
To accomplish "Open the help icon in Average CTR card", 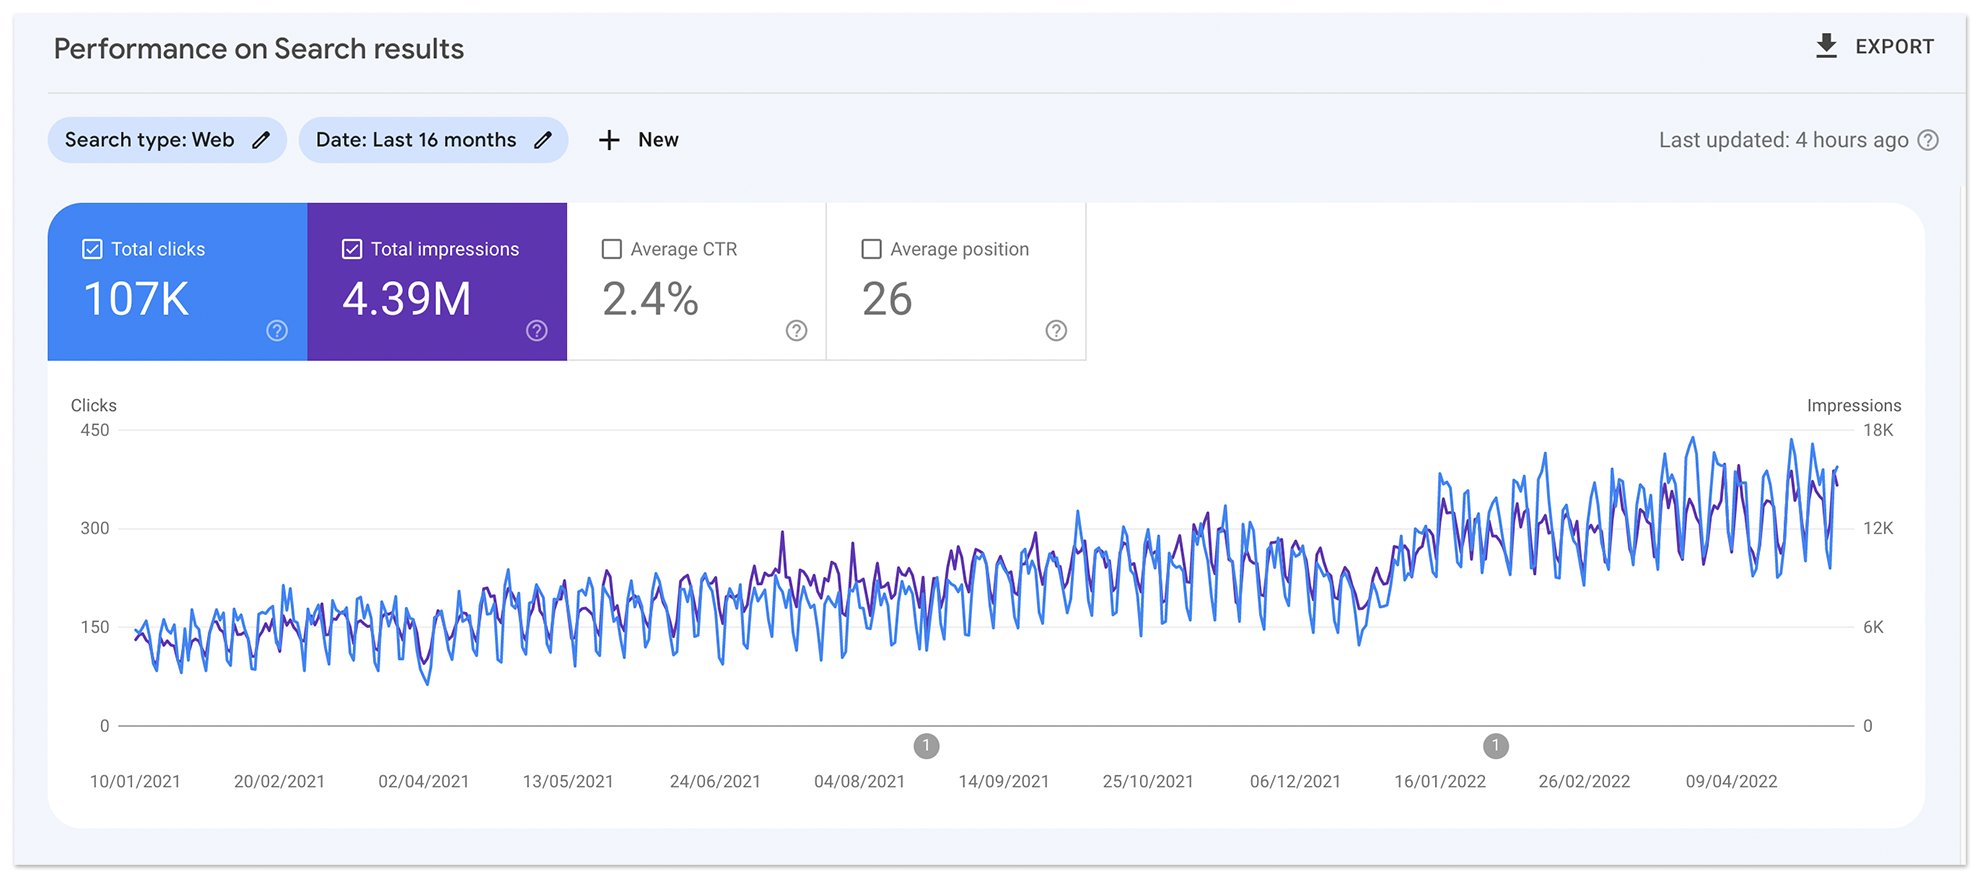I will pos(796,330).
